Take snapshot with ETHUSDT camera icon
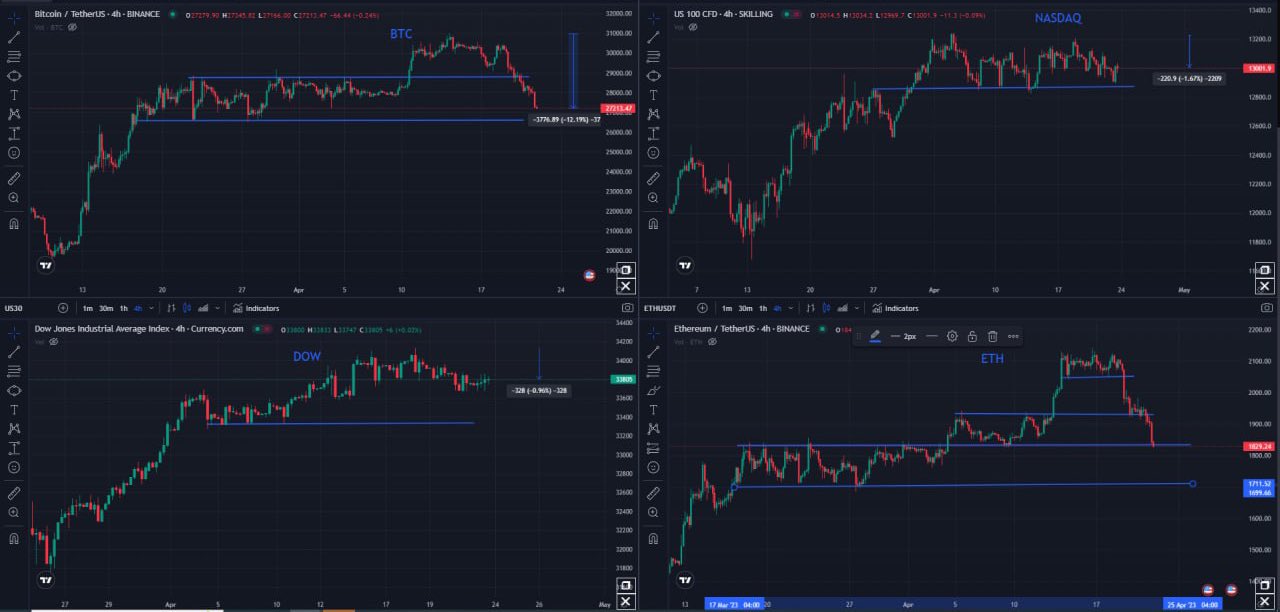This screenshot has height=612, width=1280. tap(1266, 308)
